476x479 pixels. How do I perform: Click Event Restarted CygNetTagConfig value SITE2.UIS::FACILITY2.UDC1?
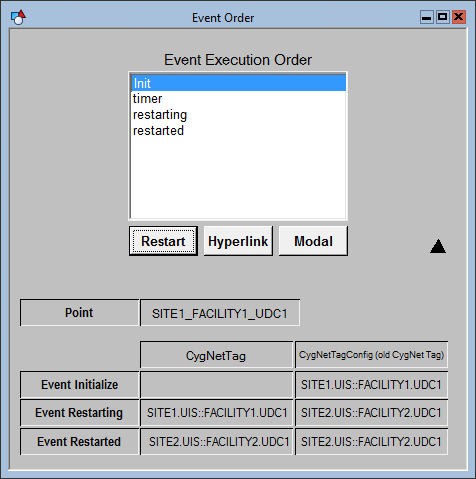pyautogui.click(x=371, y=441)
